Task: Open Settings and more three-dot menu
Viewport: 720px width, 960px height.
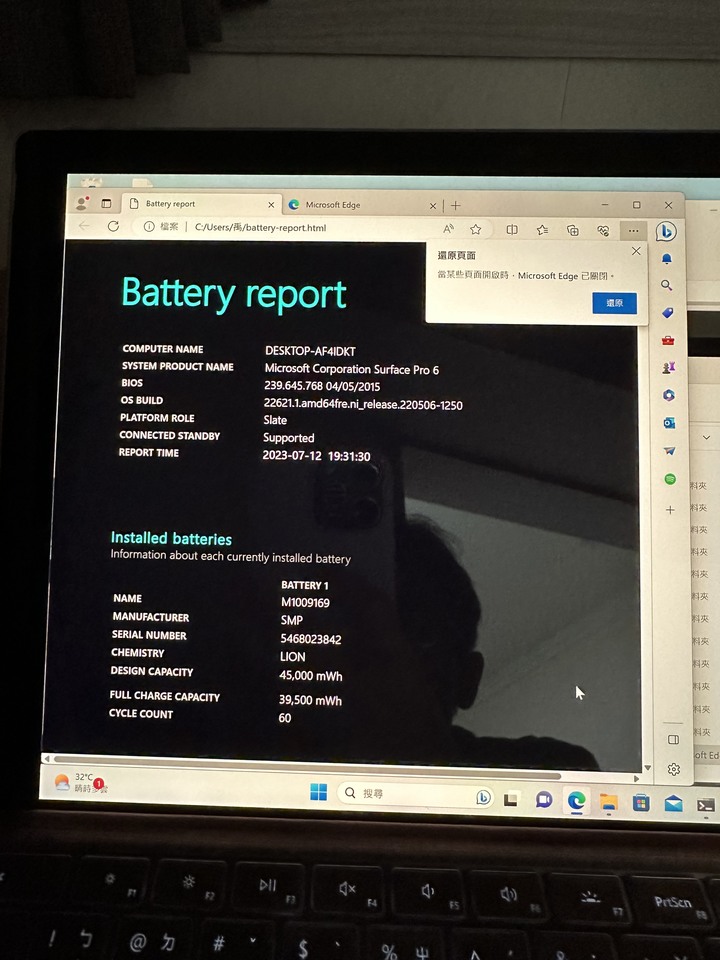Action: tap(633, 231)
